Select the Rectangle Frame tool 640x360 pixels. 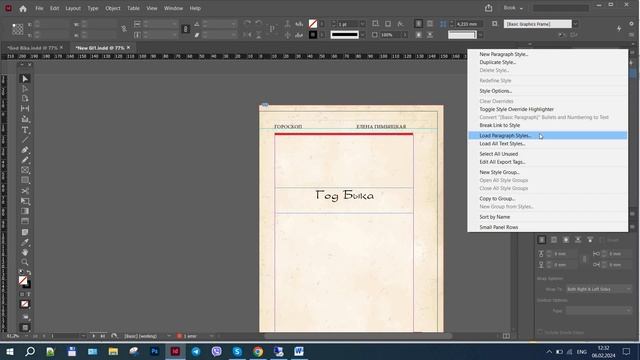pyautogui.click(x=25, y=170)
